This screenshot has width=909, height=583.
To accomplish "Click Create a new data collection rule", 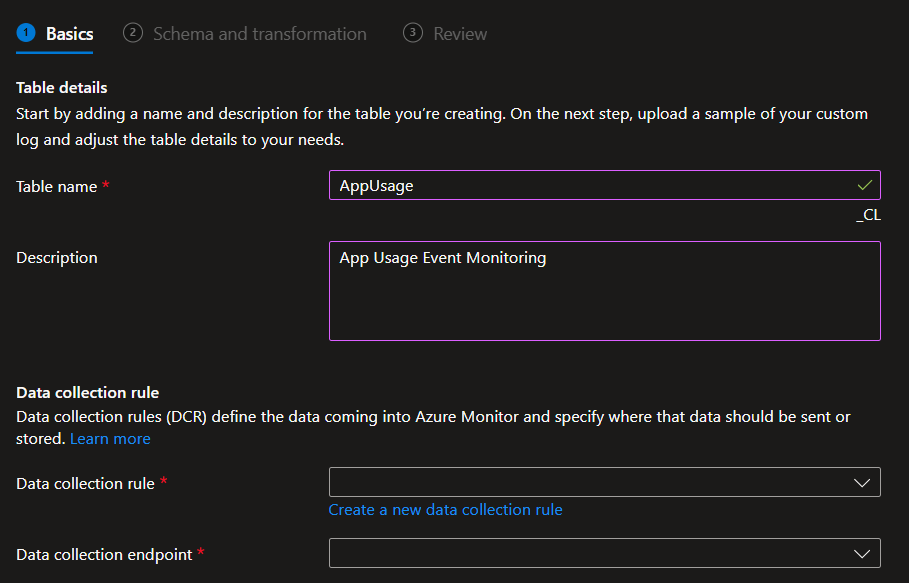I will click(x=445, y=510).
